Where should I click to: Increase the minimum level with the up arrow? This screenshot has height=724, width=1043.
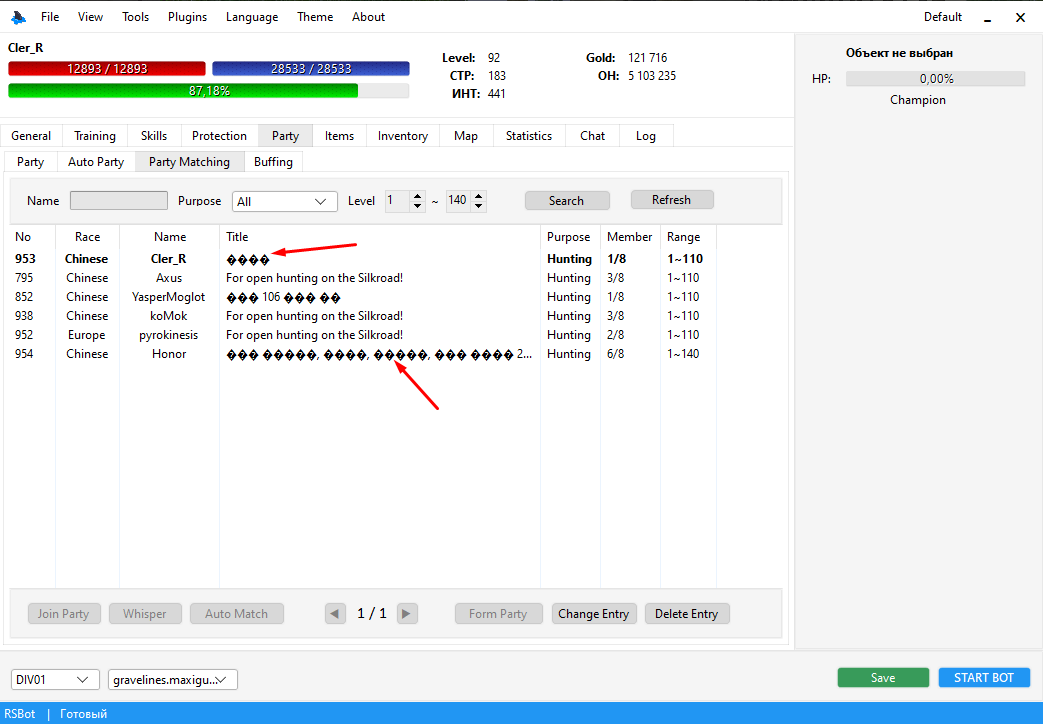click(415, 196)
